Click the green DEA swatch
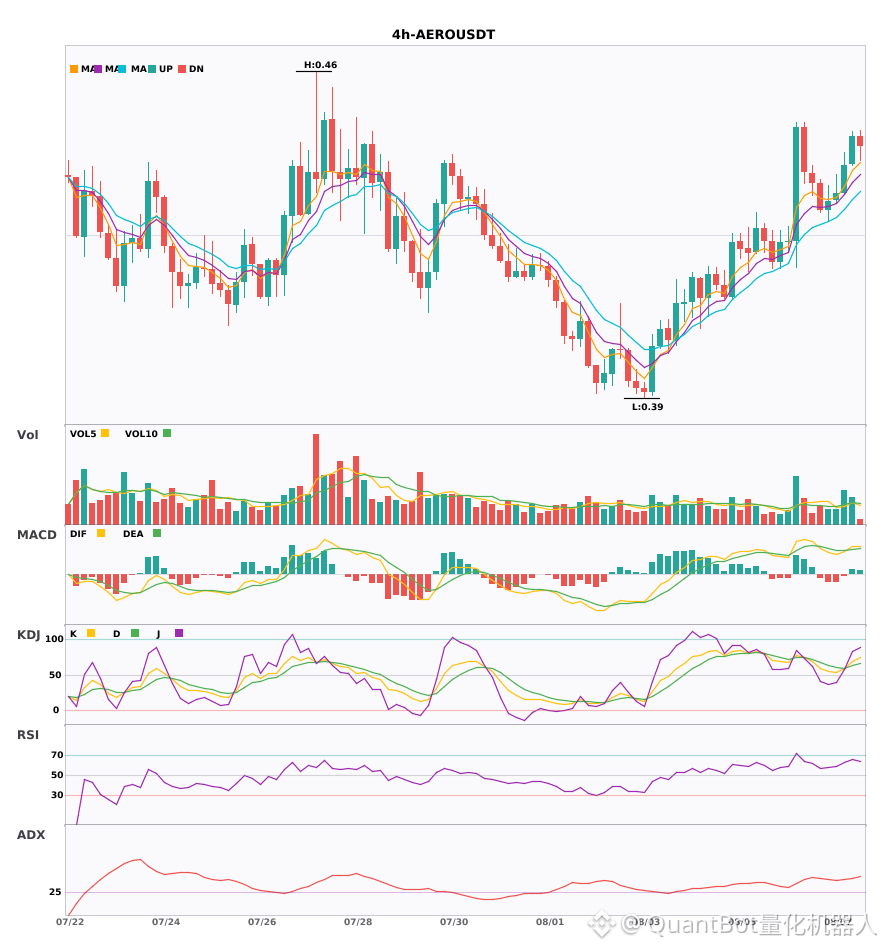Screen dimensions: 885x950 (x=157, y=533)
